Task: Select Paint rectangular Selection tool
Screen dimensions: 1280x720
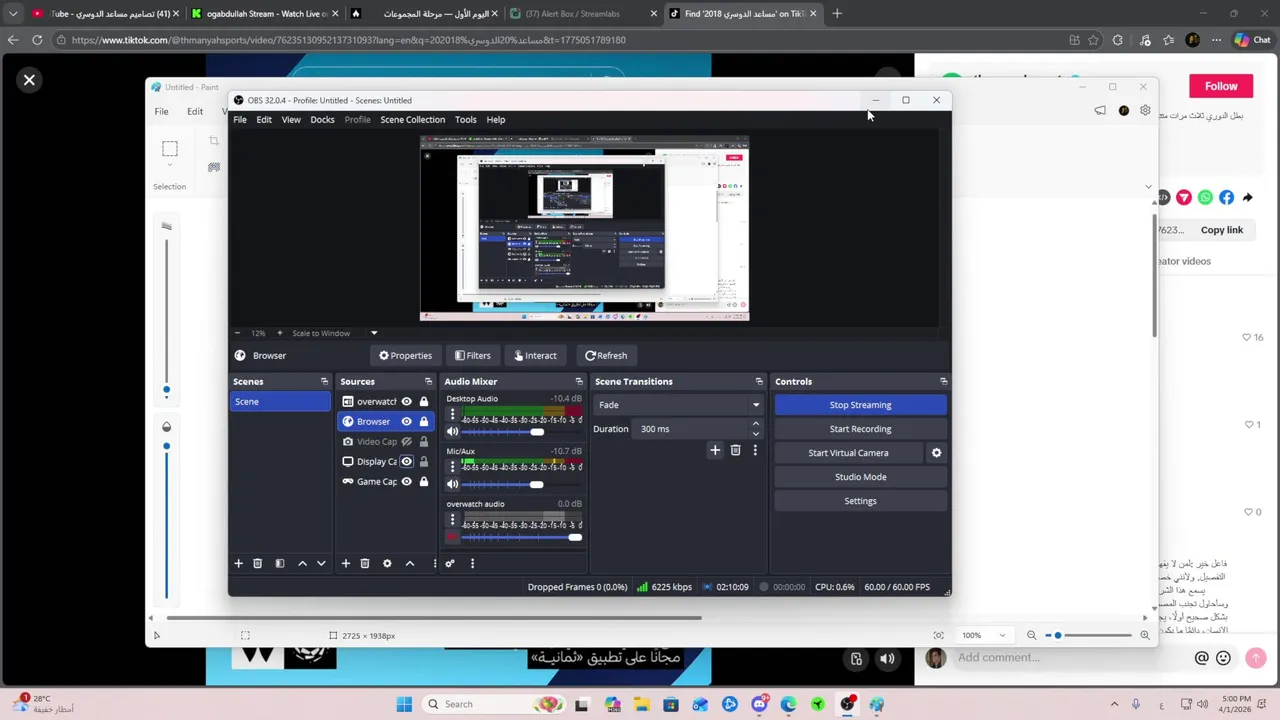Action: pyautogui.click(x=170, y=149)
